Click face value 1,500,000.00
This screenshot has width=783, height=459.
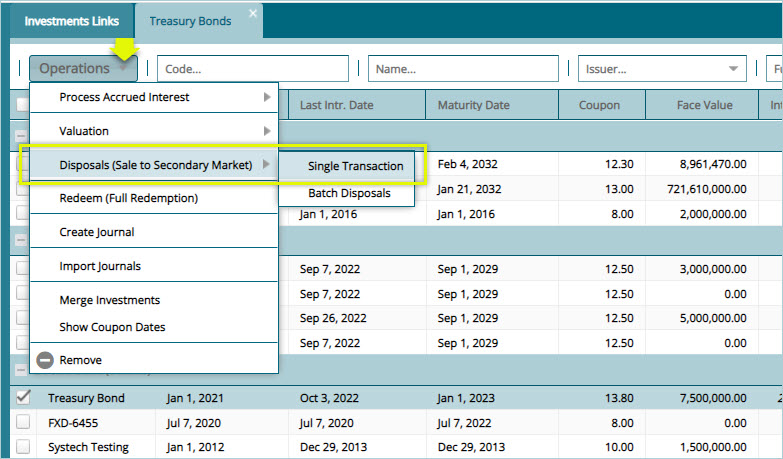click(713, 447)
